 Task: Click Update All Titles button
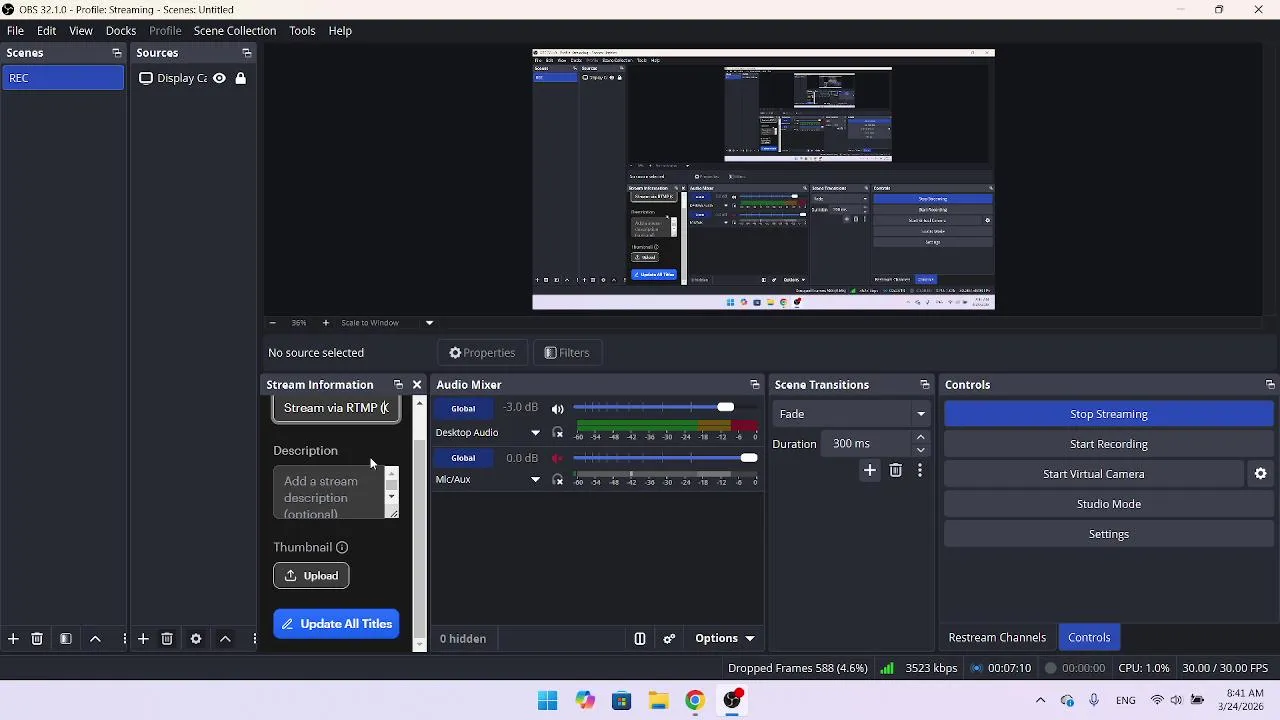tap(336, 624)
